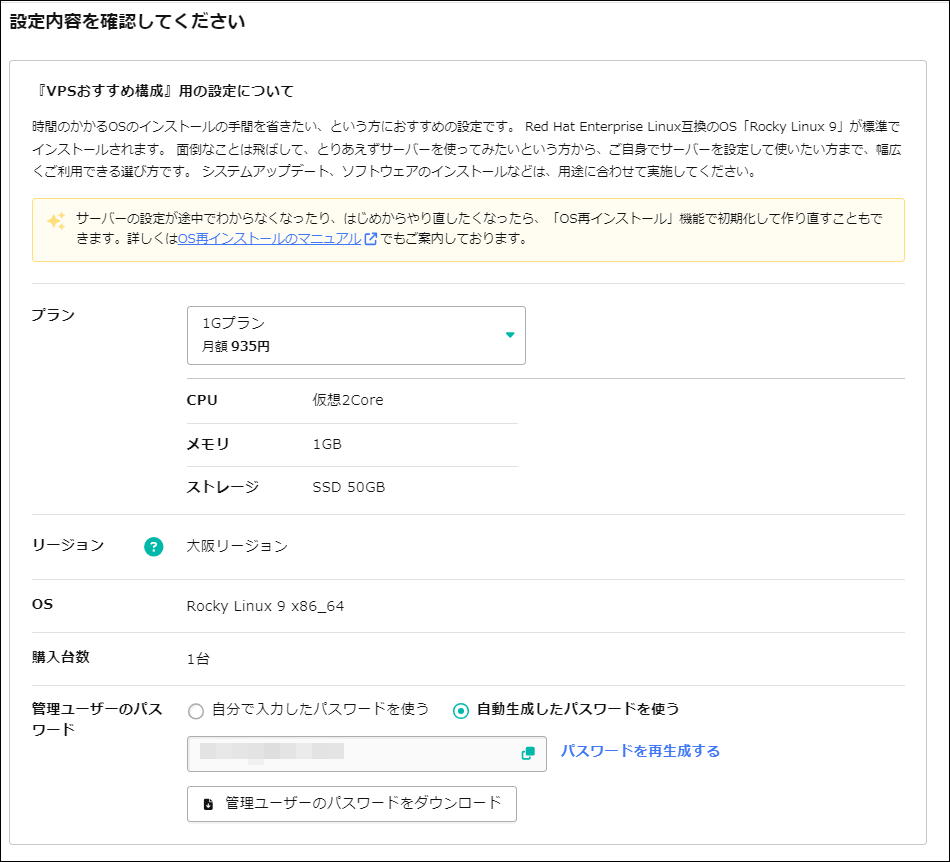
Task: Click the generated password field
Action: tap(367, 754)
